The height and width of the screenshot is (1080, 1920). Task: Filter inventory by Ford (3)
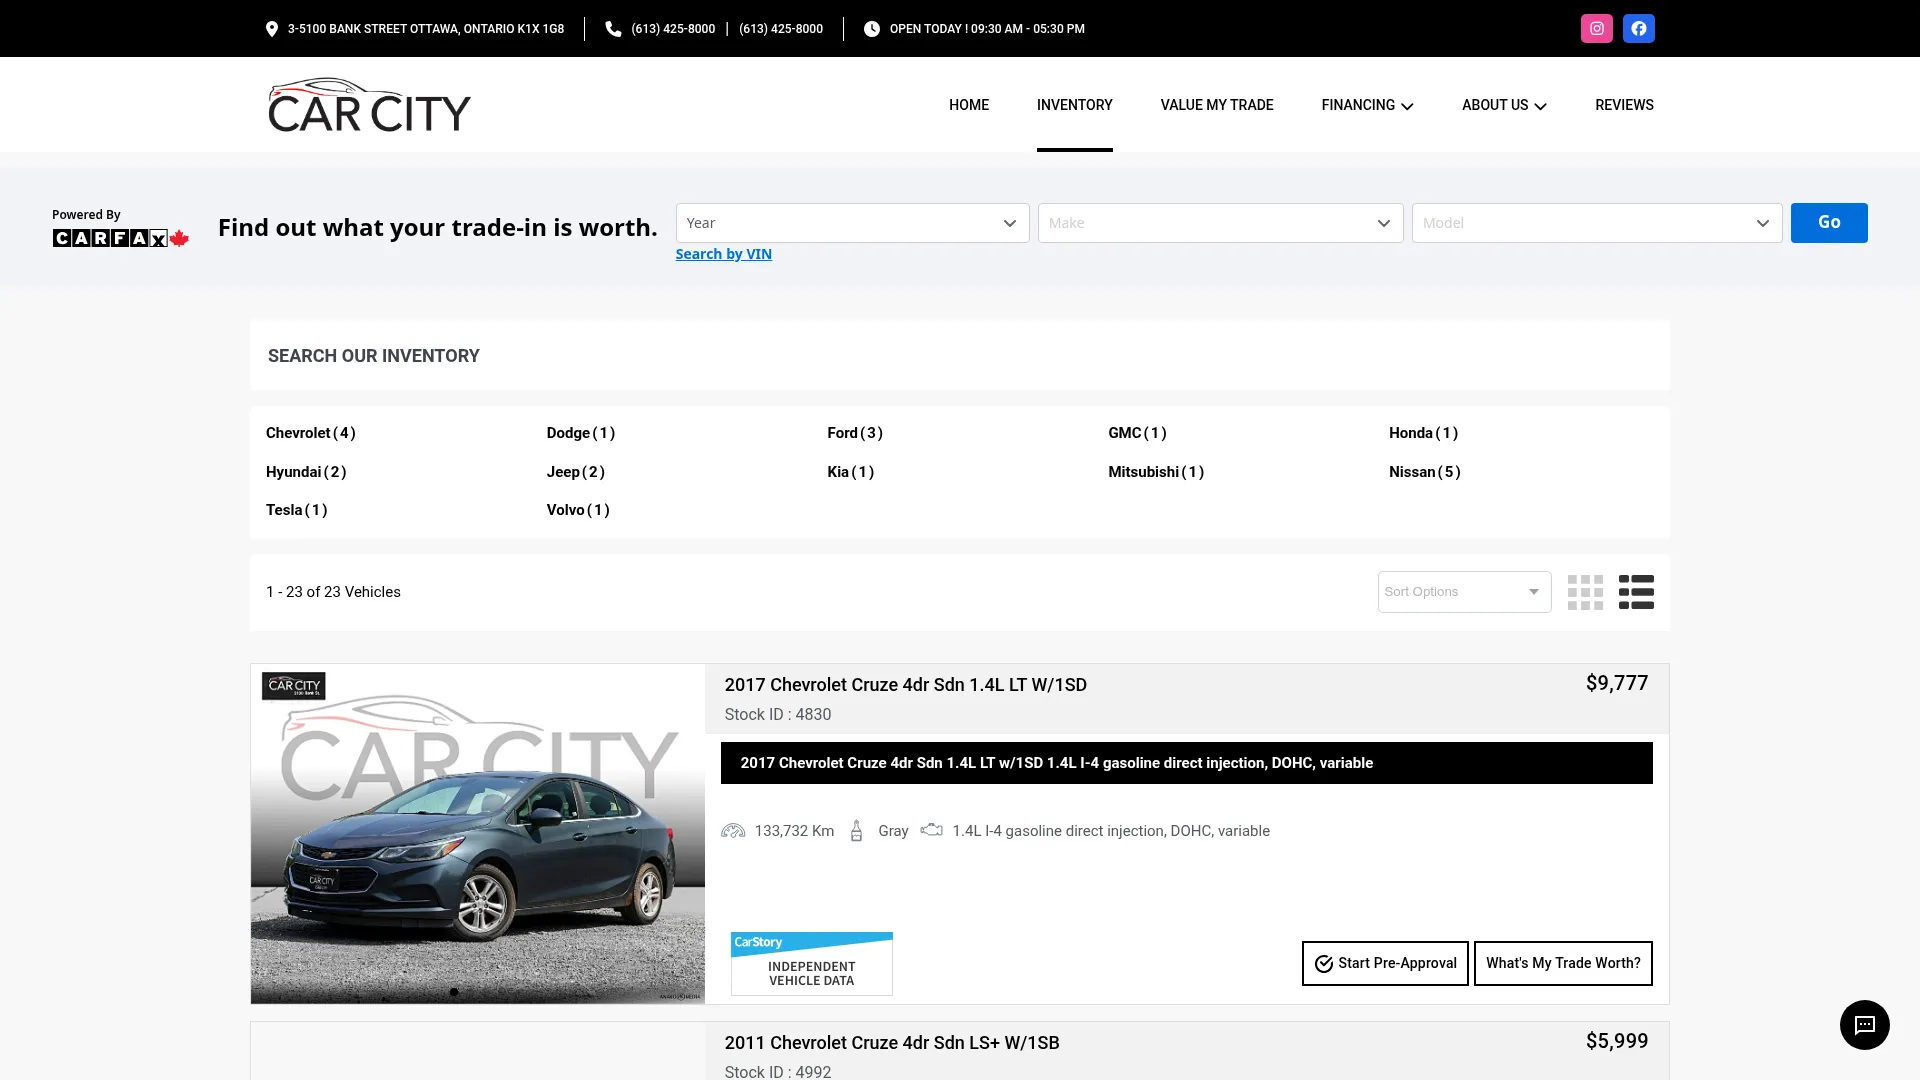click(x=855, y=433)
